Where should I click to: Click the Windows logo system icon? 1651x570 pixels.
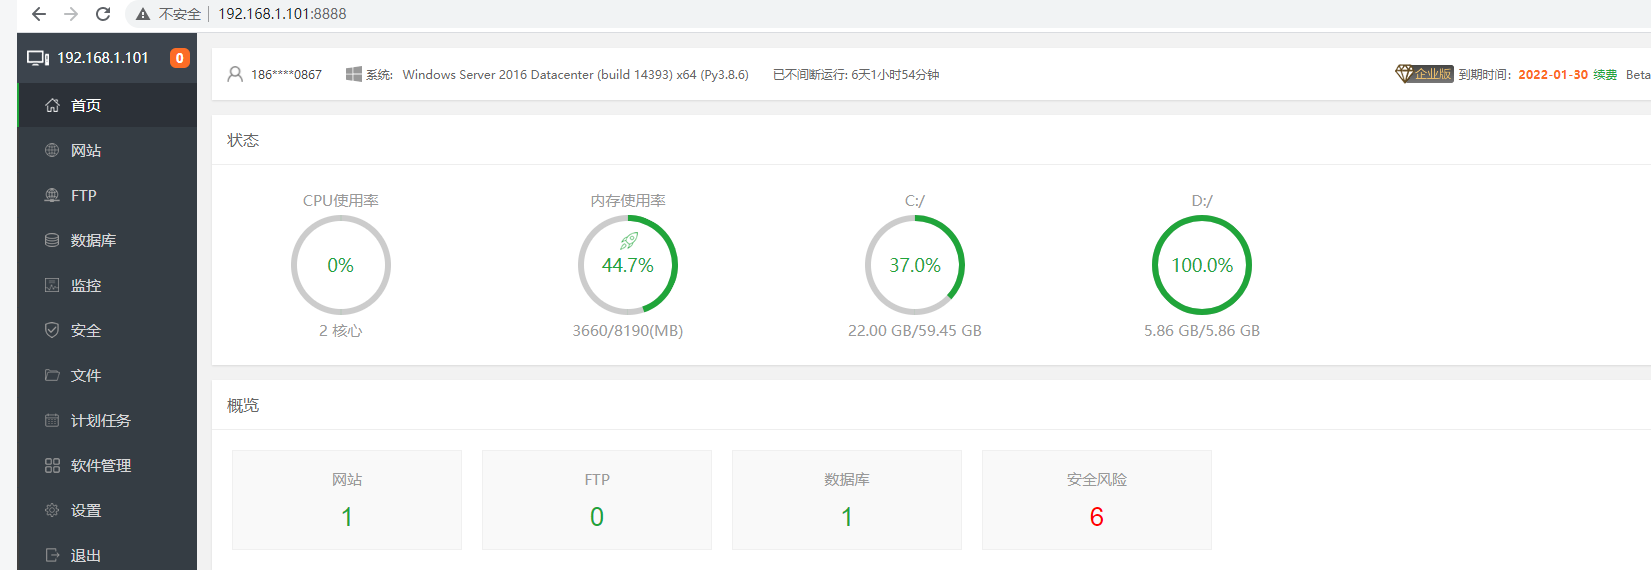coord(354,74)
